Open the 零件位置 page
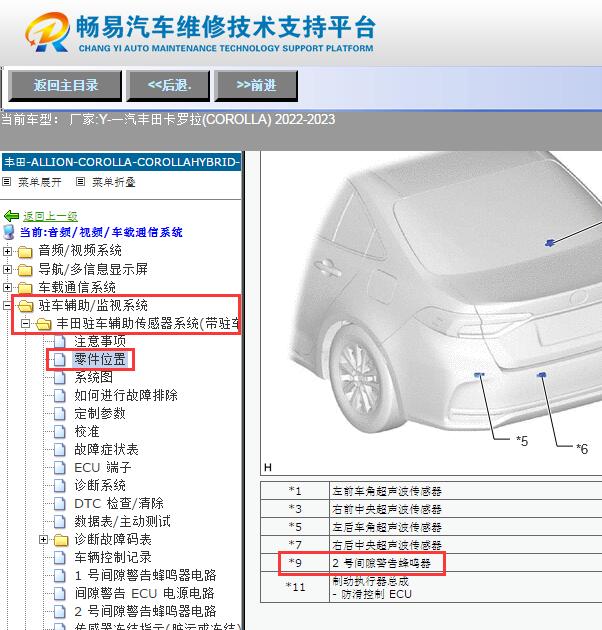 (x=100, y=359)
